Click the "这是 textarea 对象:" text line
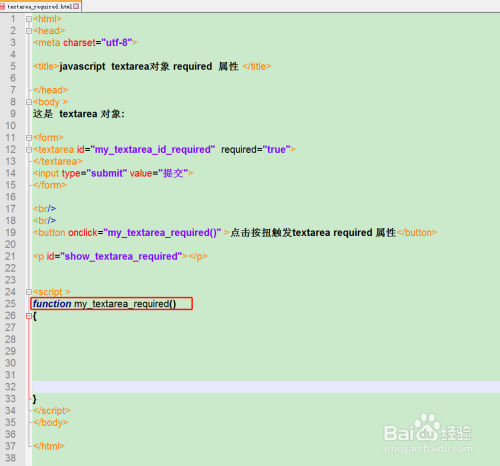This screenshot has height=466, width=500. pos(79,114)
